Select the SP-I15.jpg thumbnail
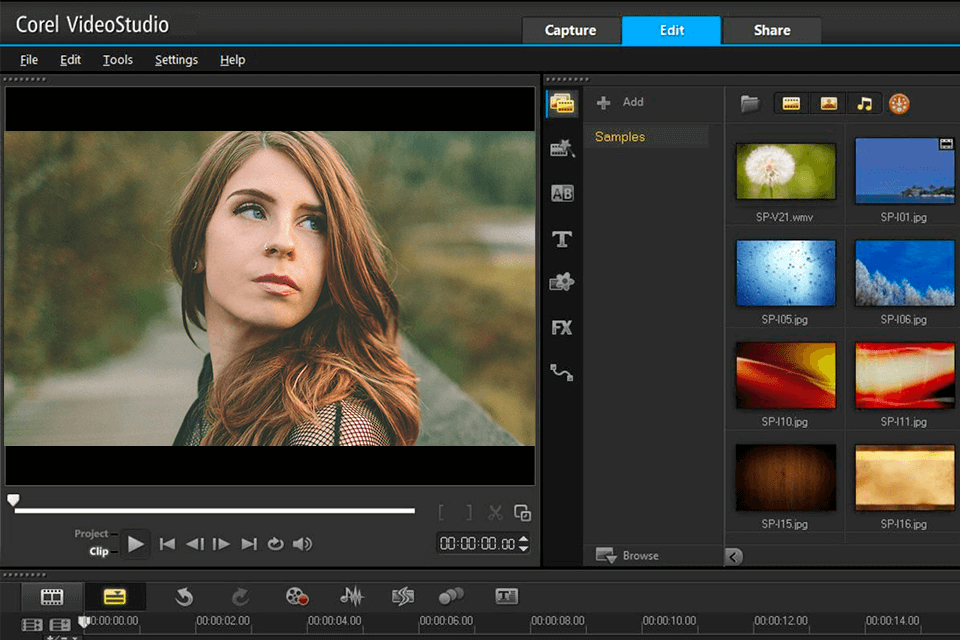The width and height of the screenshot is (960, 640). 786,478
